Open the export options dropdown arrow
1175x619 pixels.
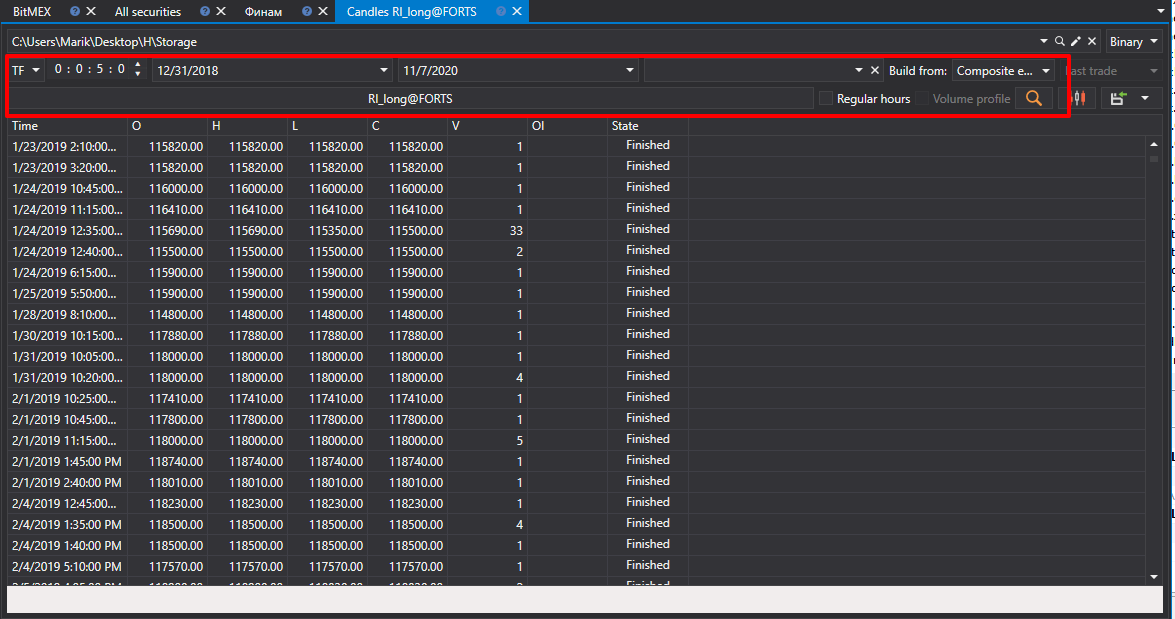[1144, 98]
